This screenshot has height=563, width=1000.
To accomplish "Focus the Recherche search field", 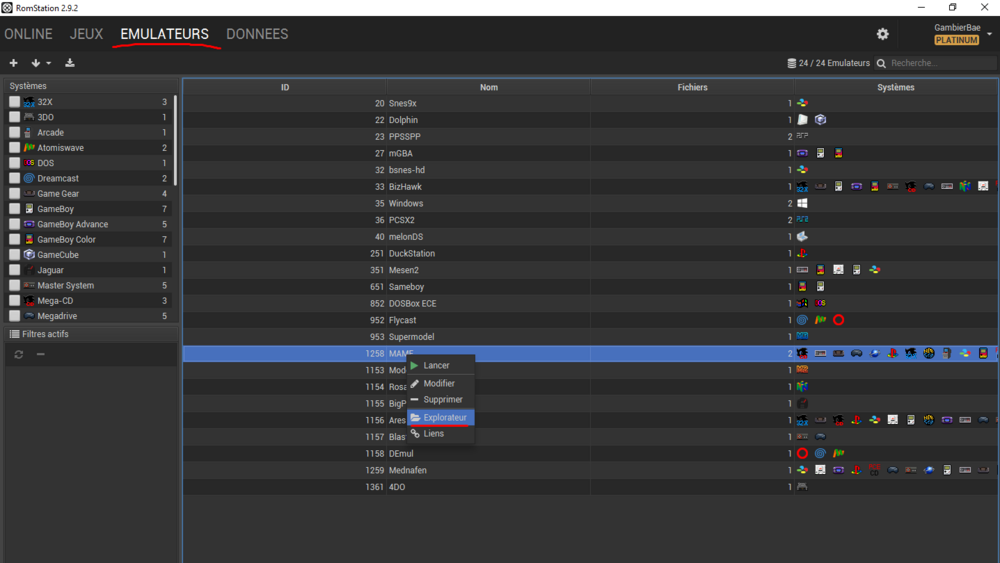I will pos(940,64).
